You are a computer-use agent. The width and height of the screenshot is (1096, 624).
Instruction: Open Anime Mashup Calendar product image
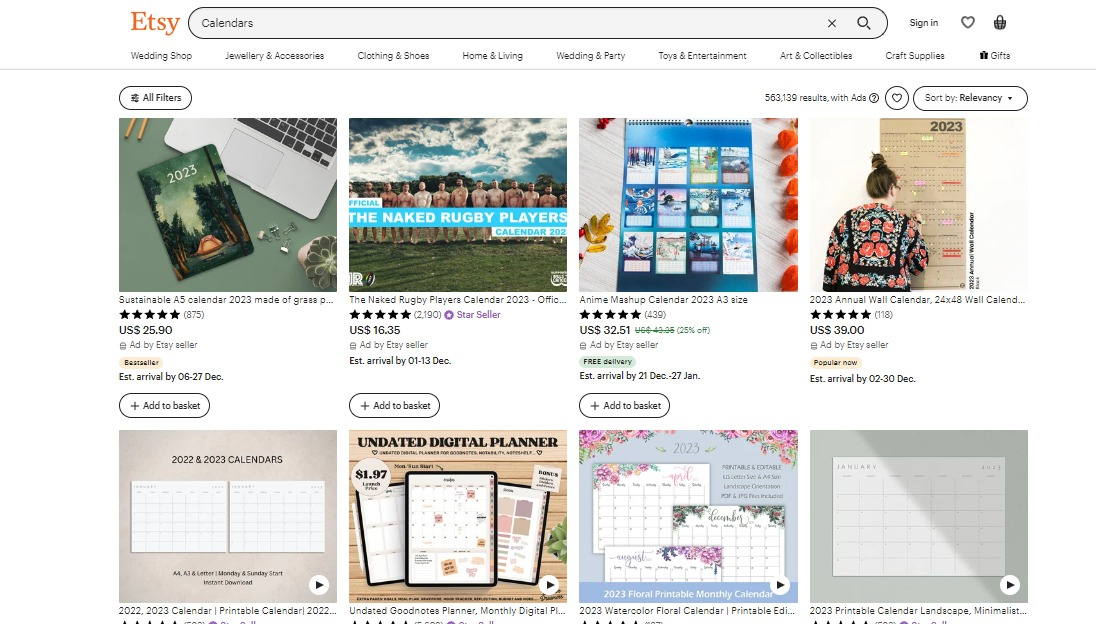click(688, 205)
